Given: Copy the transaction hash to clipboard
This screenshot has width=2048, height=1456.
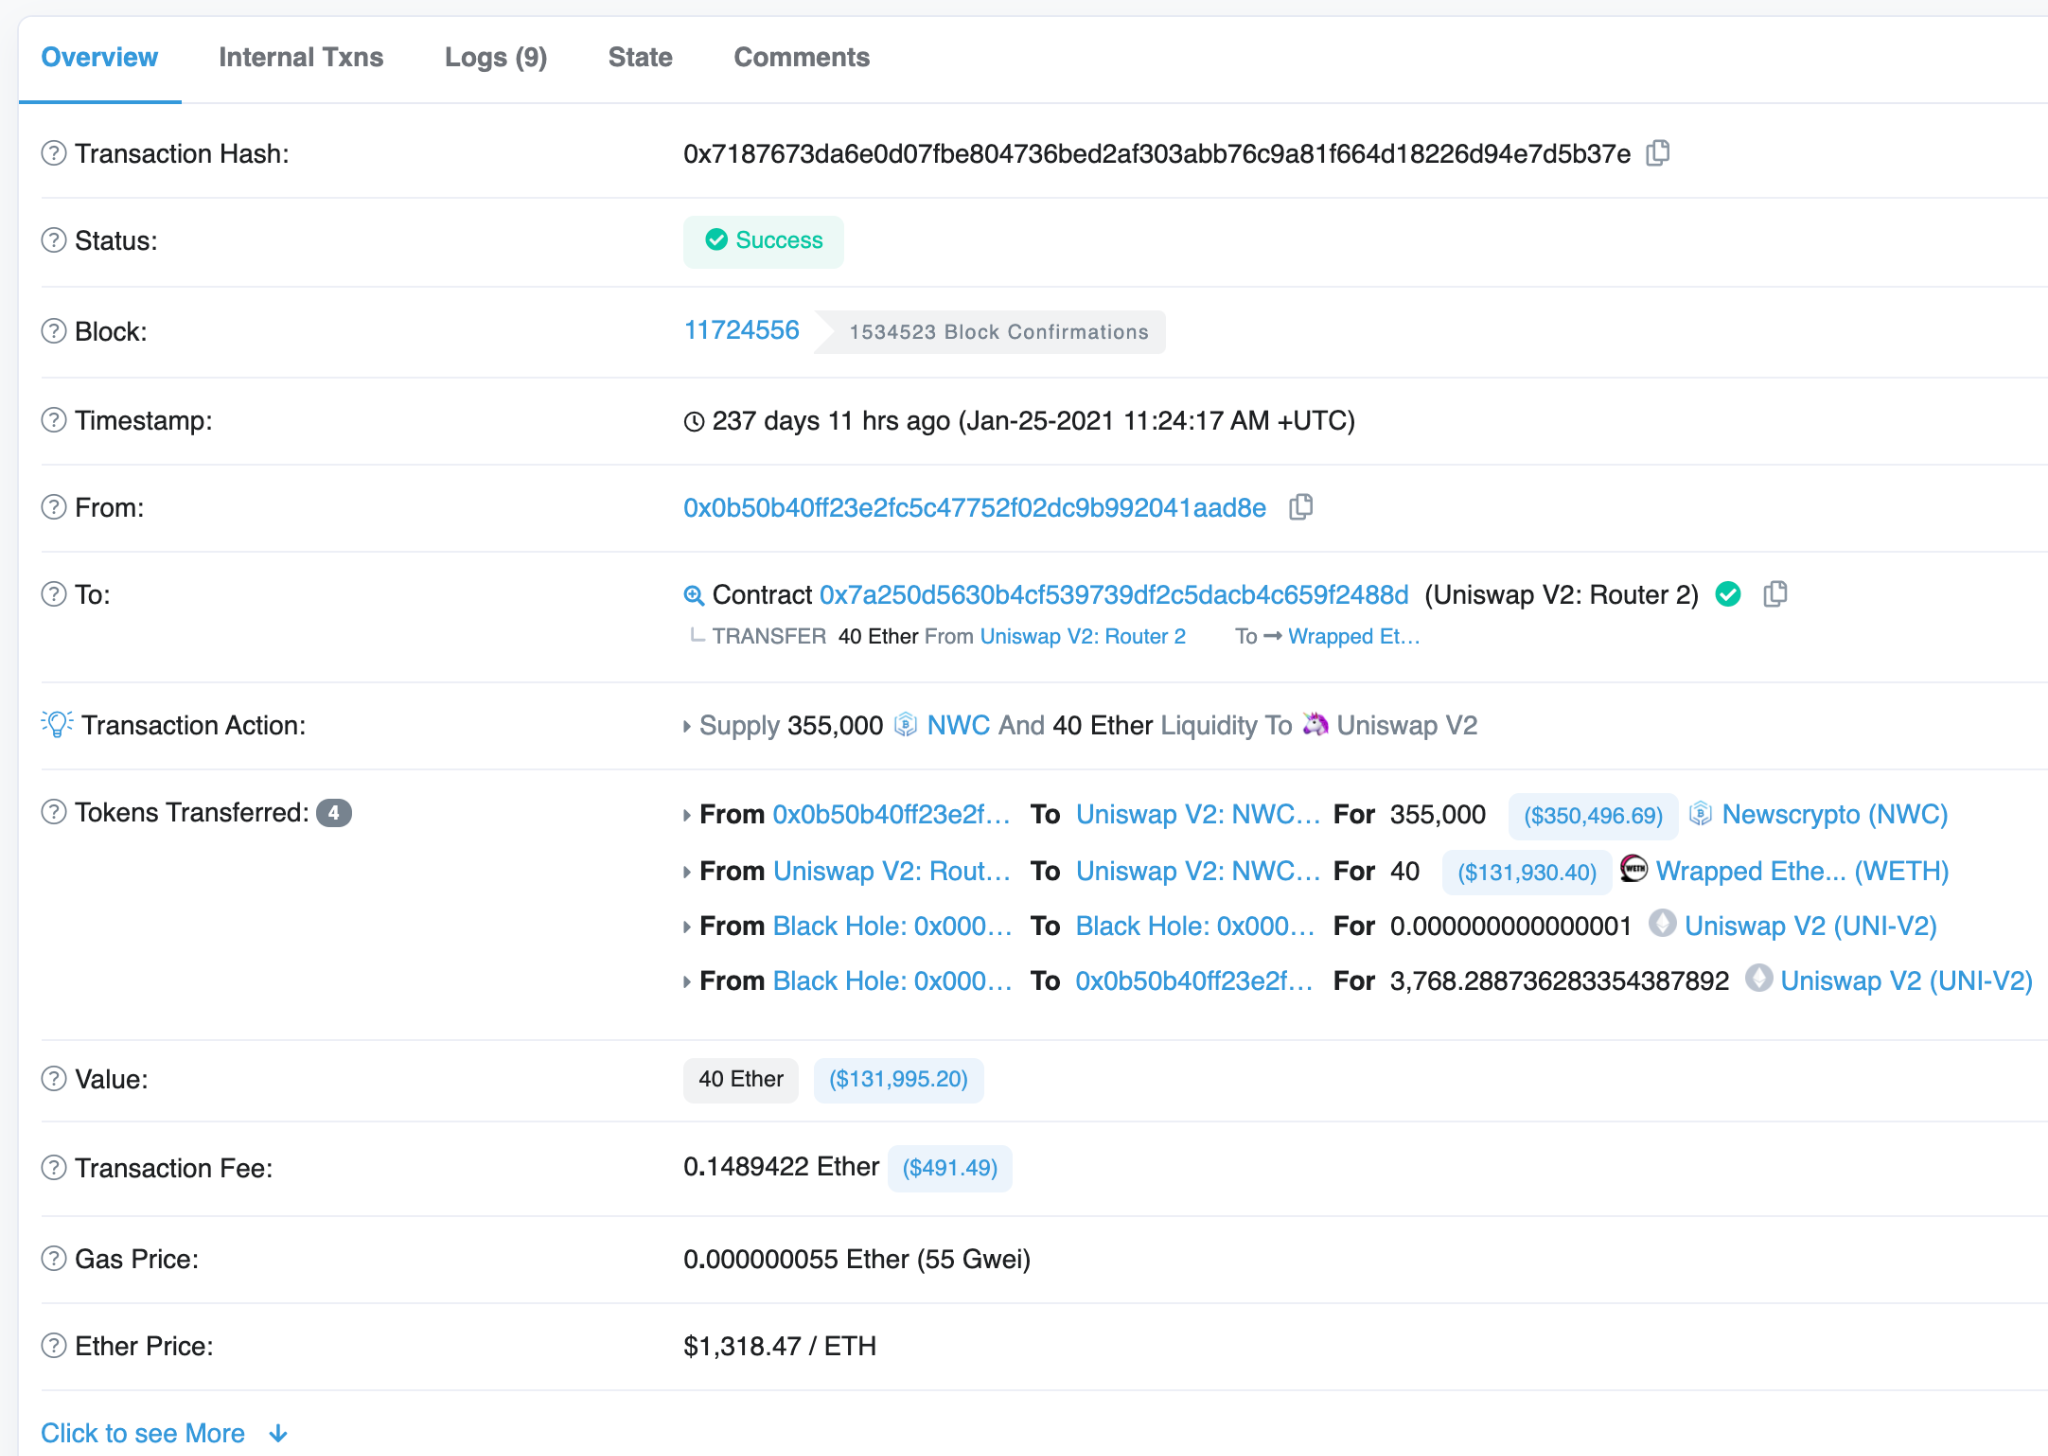Looking at the screenshot, I should (1657, 153).
